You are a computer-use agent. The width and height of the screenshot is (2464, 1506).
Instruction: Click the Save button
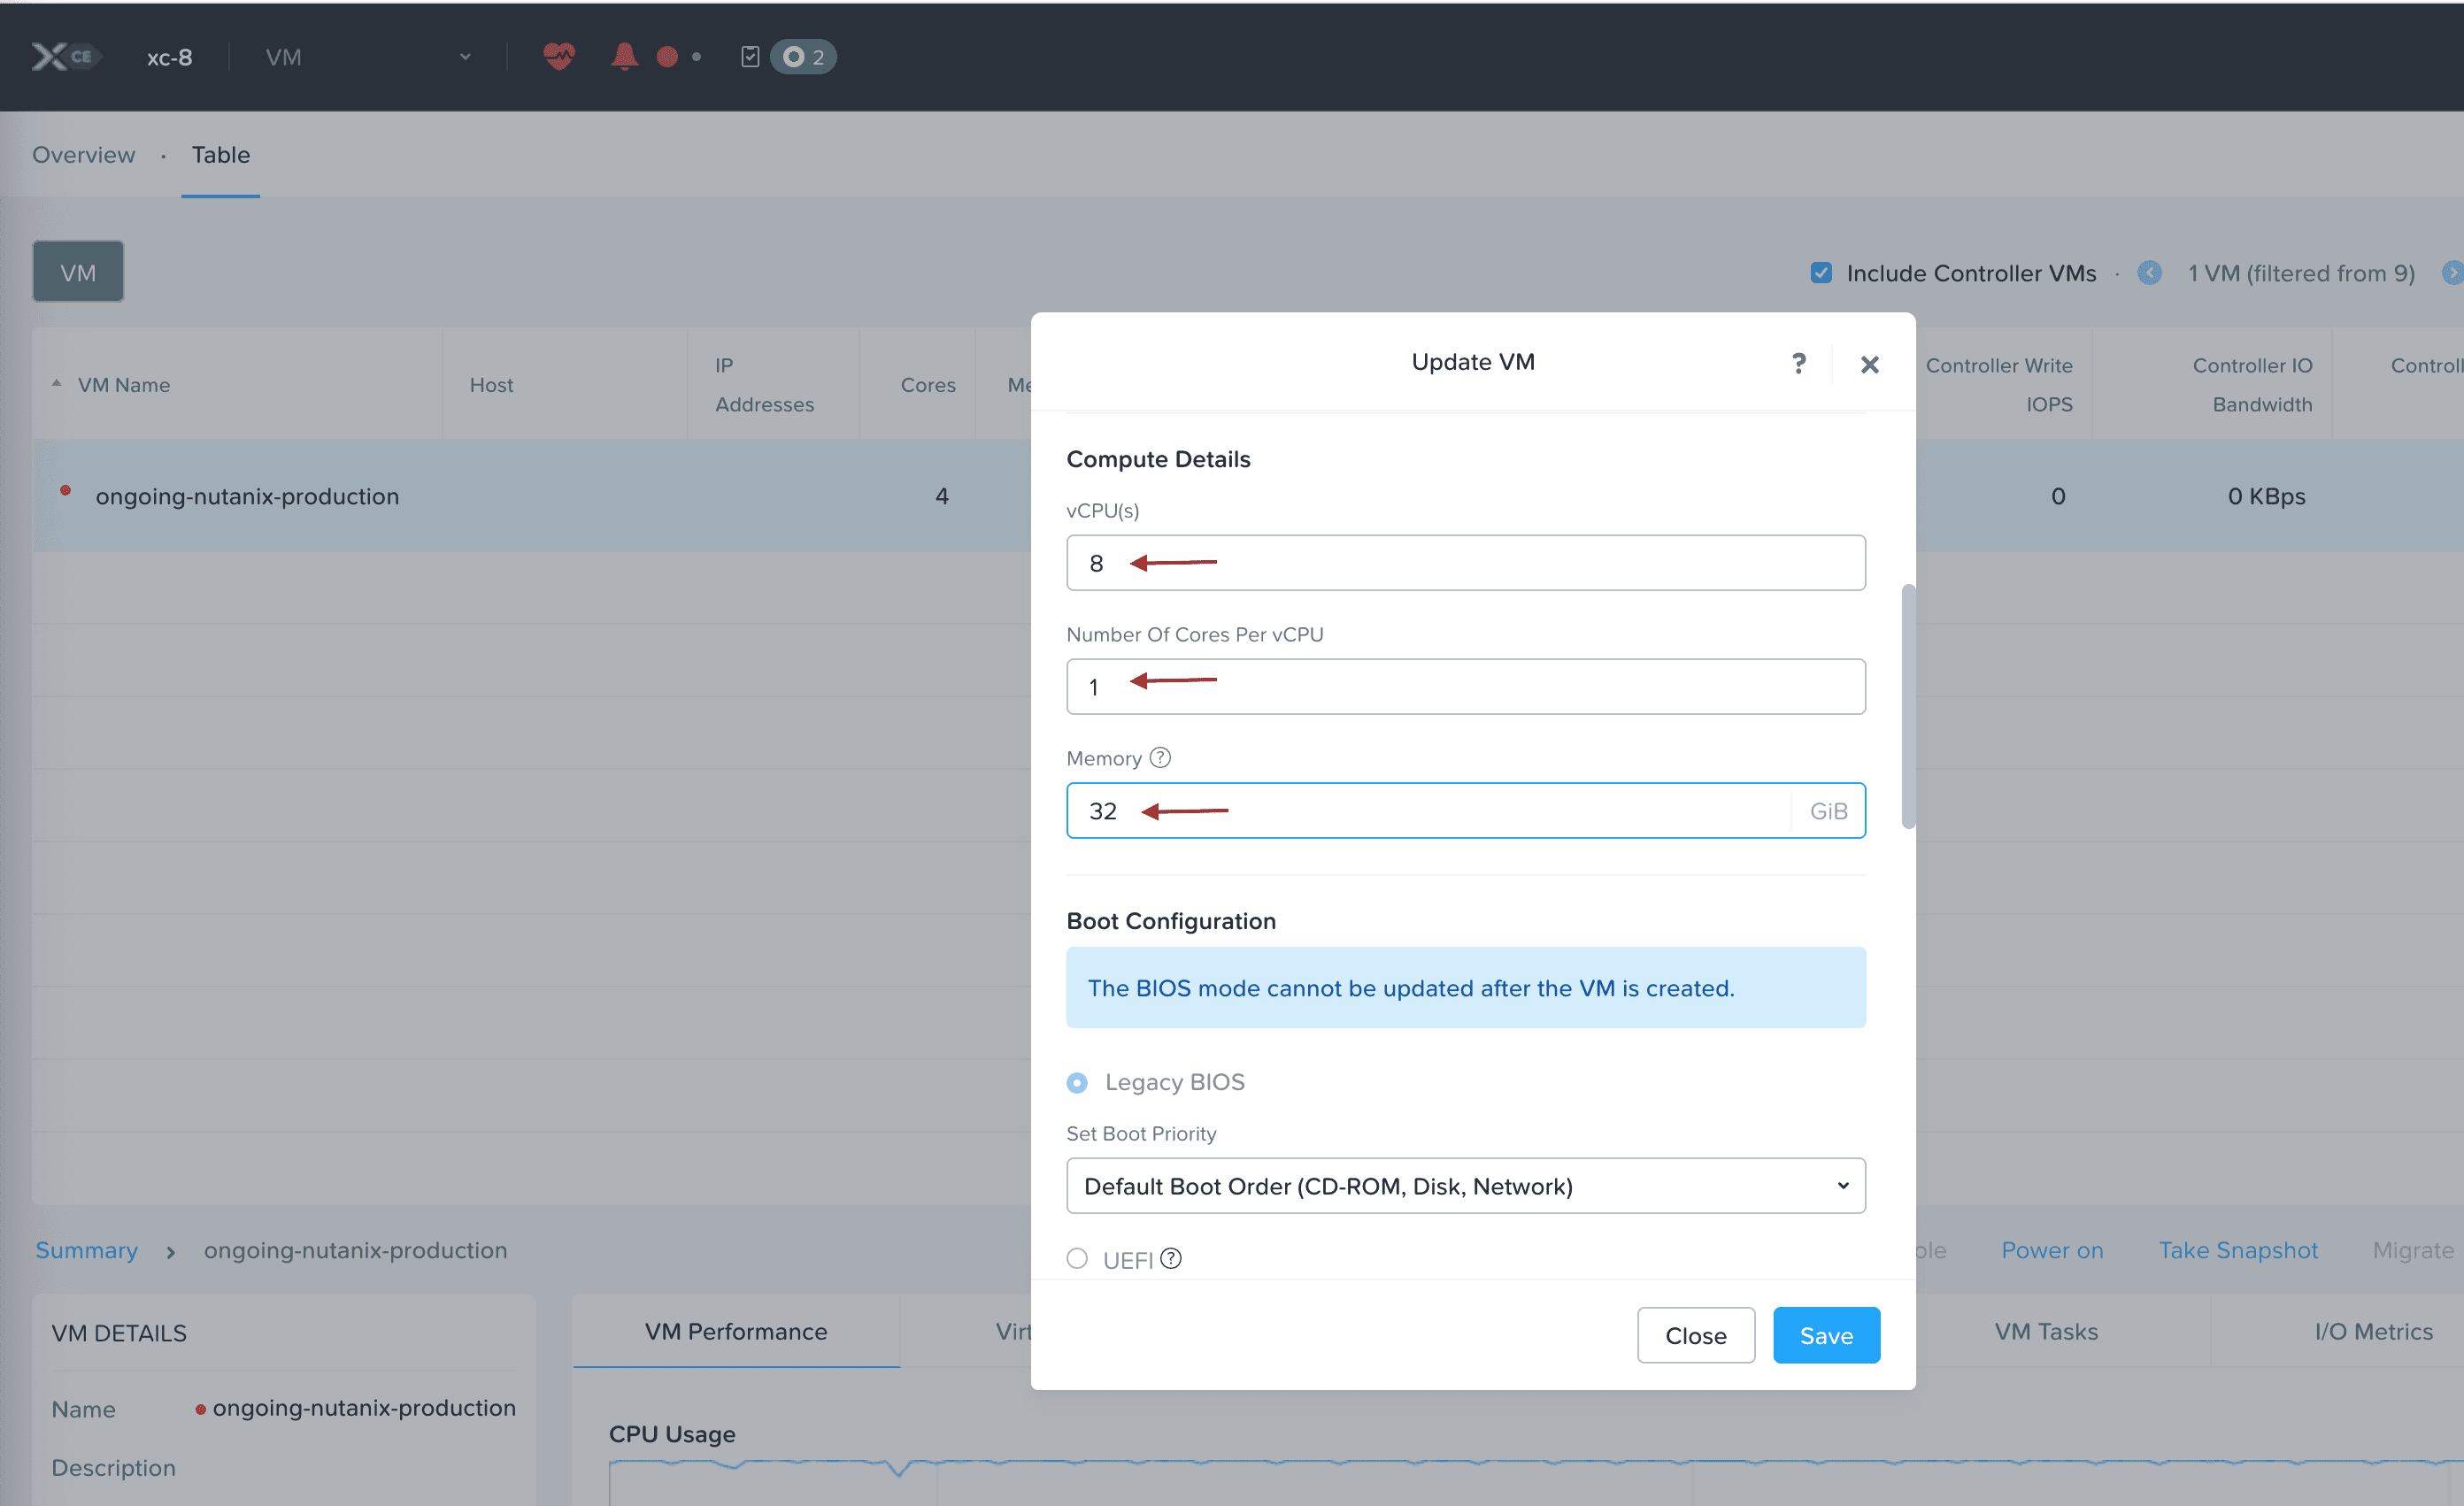(1826, 1334)
